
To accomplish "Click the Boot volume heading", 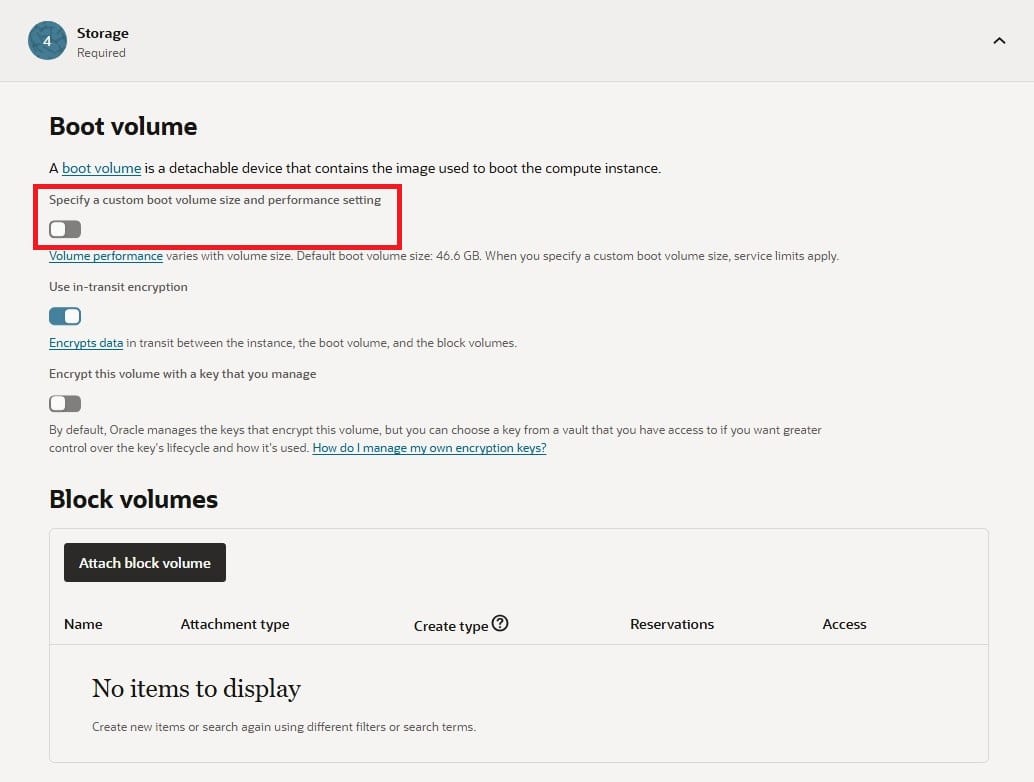I will coord(123,126).
